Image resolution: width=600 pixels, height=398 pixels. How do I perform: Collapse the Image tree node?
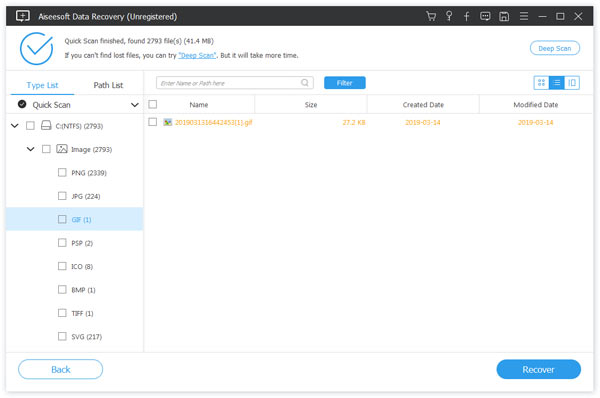pos(30,149)
